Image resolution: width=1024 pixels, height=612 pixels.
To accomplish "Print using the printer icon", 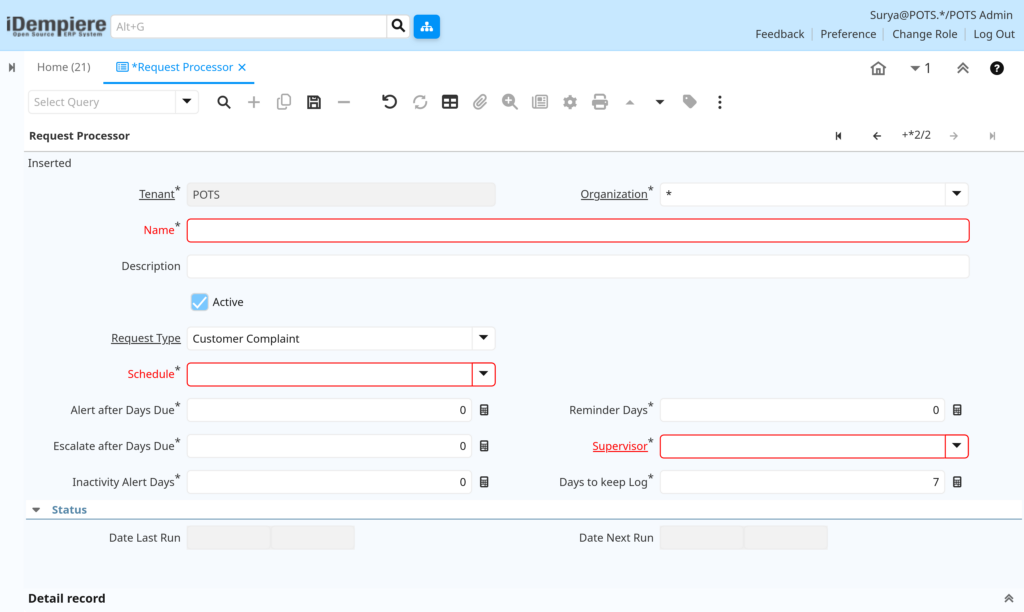I will click(600, 102).
